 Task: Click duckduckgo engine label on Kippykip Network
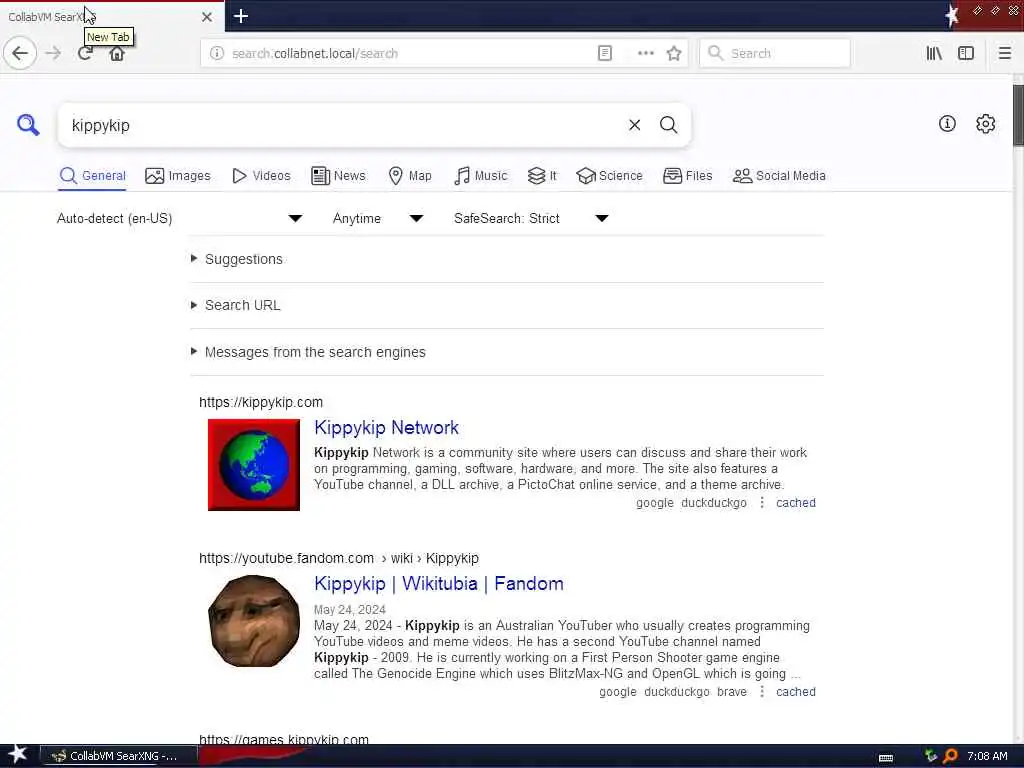coord(713,502)
